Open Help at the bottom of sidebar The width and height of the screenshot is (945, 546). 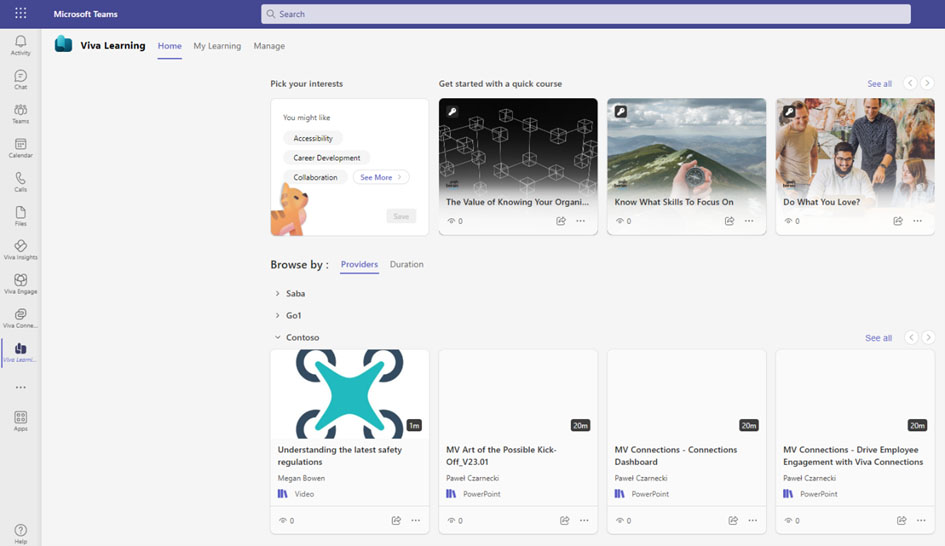pos(20,533)
